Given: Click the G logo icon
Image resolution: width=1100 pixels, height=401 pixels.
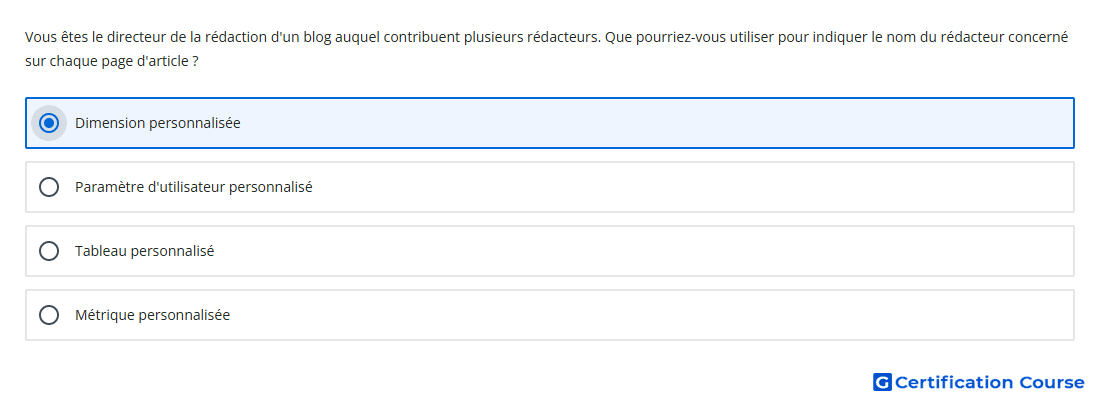Looking at the screenshot, I should [x=882, y=382].
